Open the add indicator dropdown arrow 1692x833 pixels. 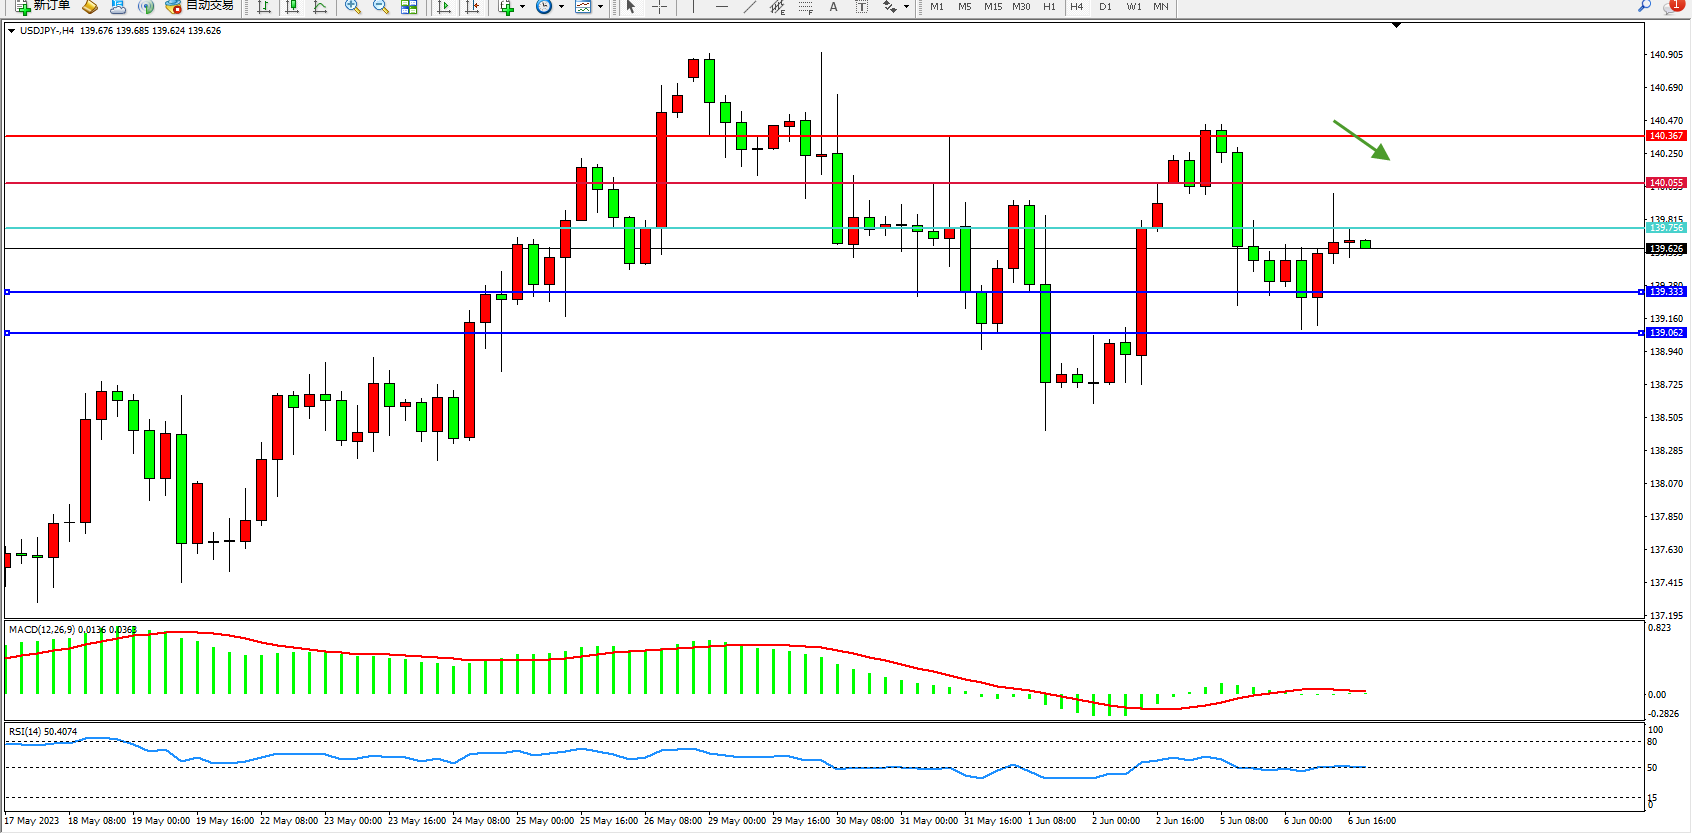click(x=522, y=7)
